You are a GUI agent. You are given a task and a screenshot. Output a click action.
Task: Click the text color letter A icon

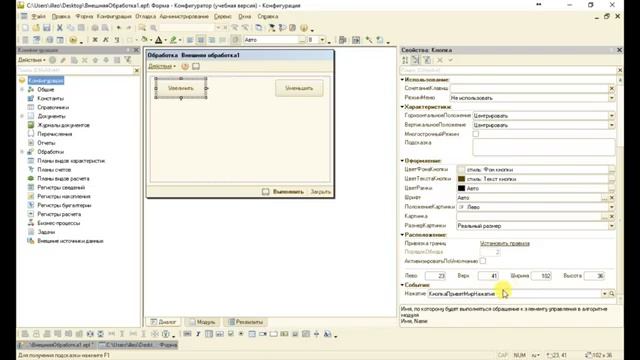[159, 40]
